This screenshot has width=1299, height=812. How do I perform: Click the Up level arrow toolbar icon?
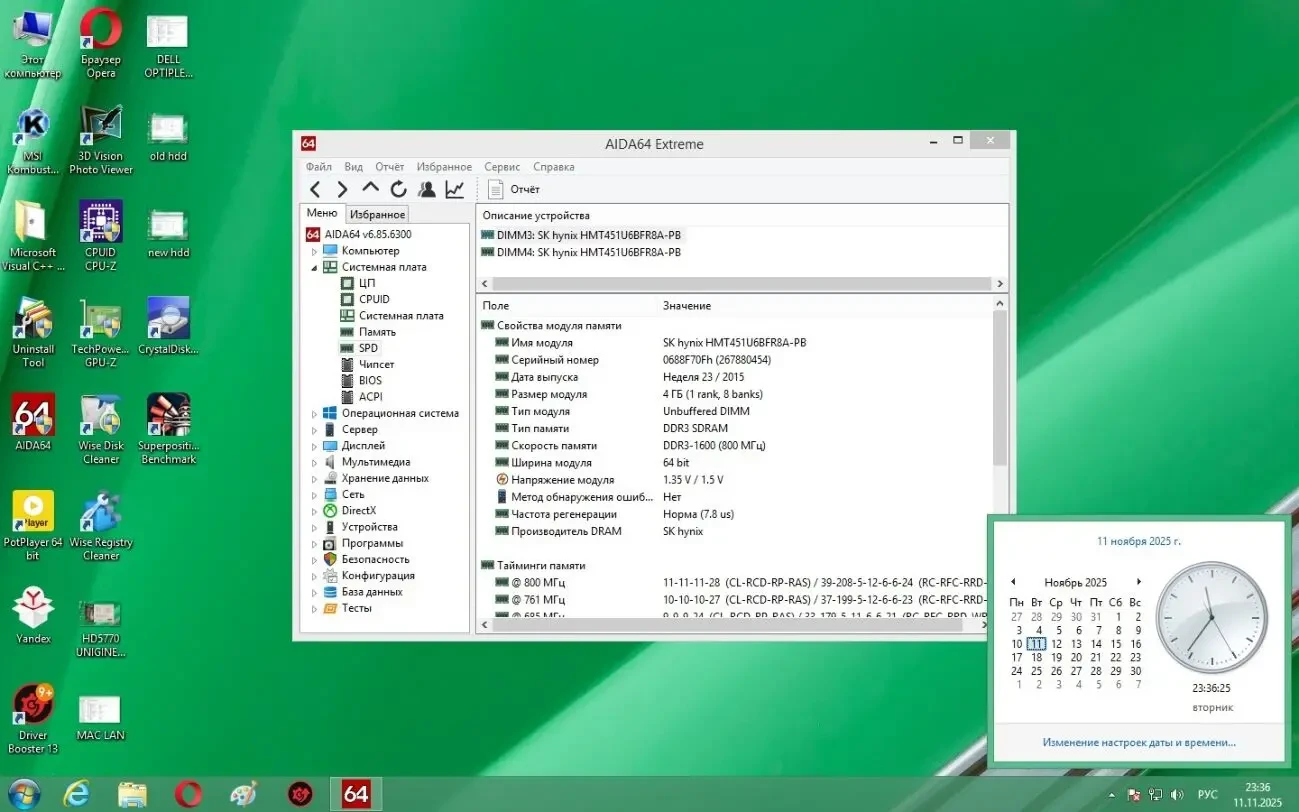[x=370, y=189]
